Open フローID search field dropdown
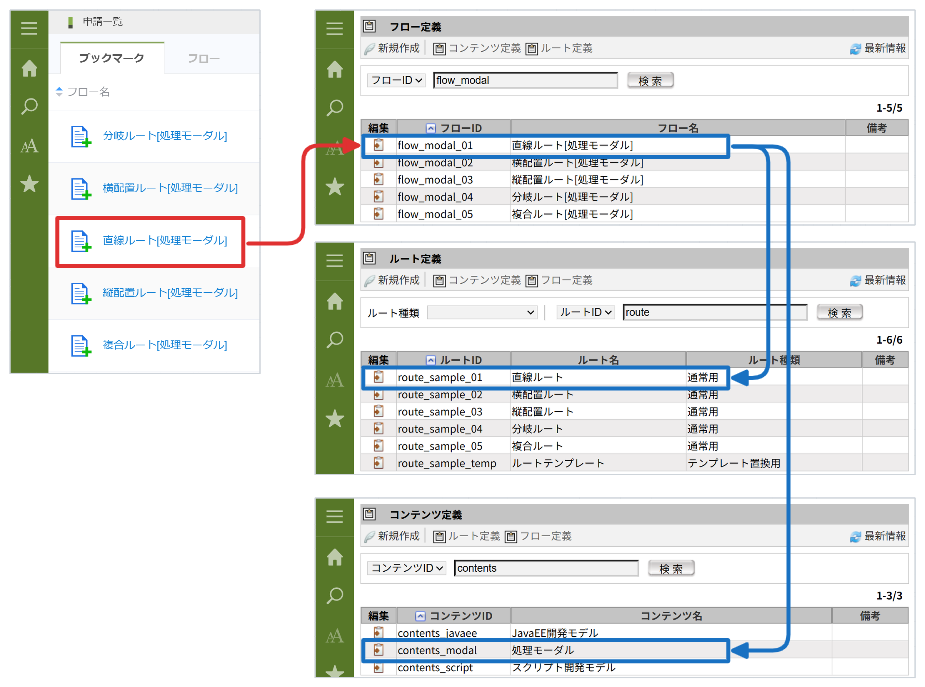 pyautogui.click(x=396, y=80)
